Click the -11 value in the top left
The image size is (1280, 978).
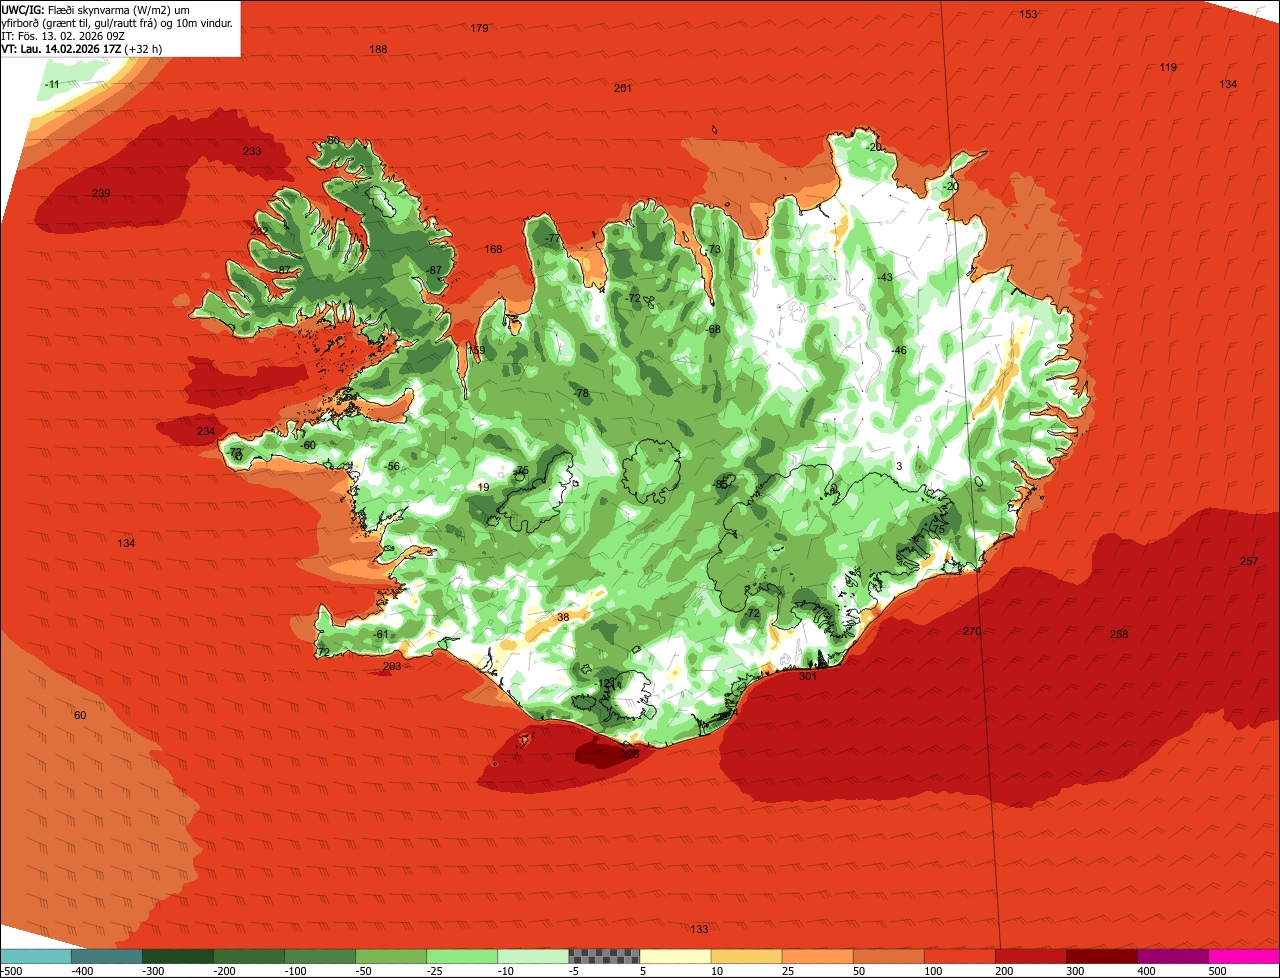coord(52,84)
